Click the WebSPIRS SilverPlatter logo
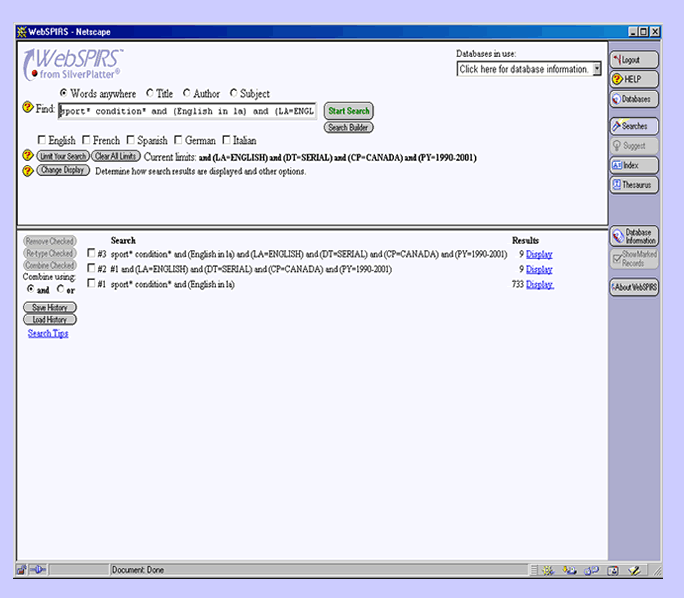Screen dimensions: 684x598 click(x=72, y=64)
